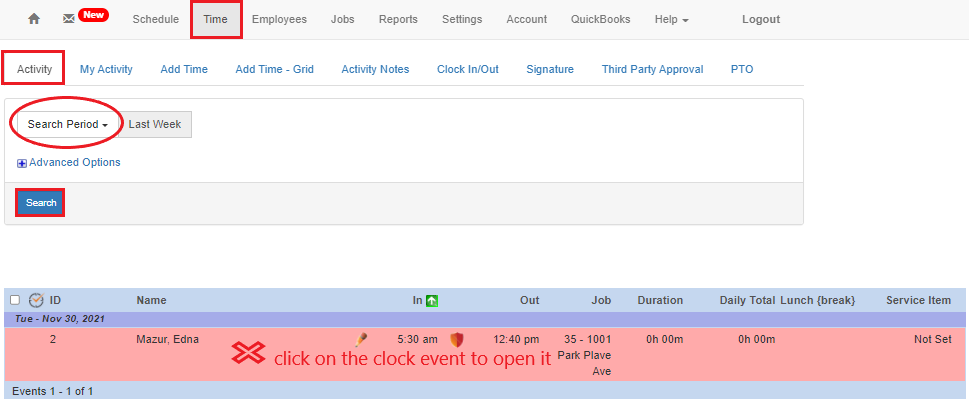Click the name Mazur, Edna

167,339
